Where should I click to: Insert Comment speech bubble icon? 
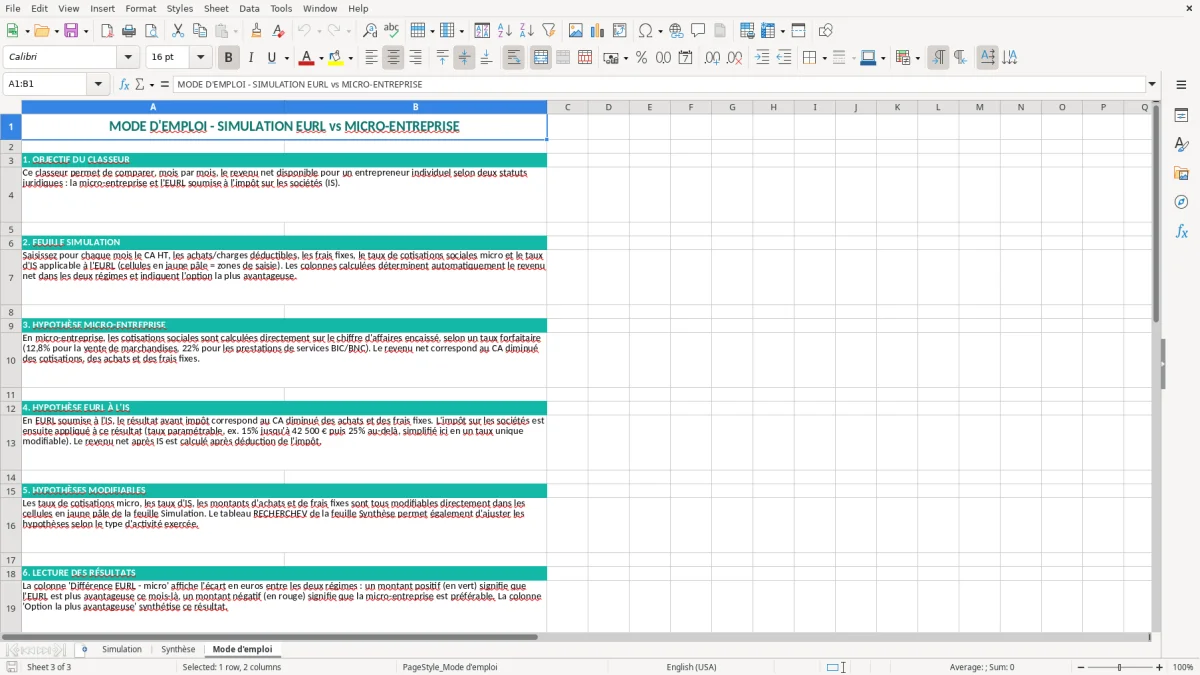point(698,31)
